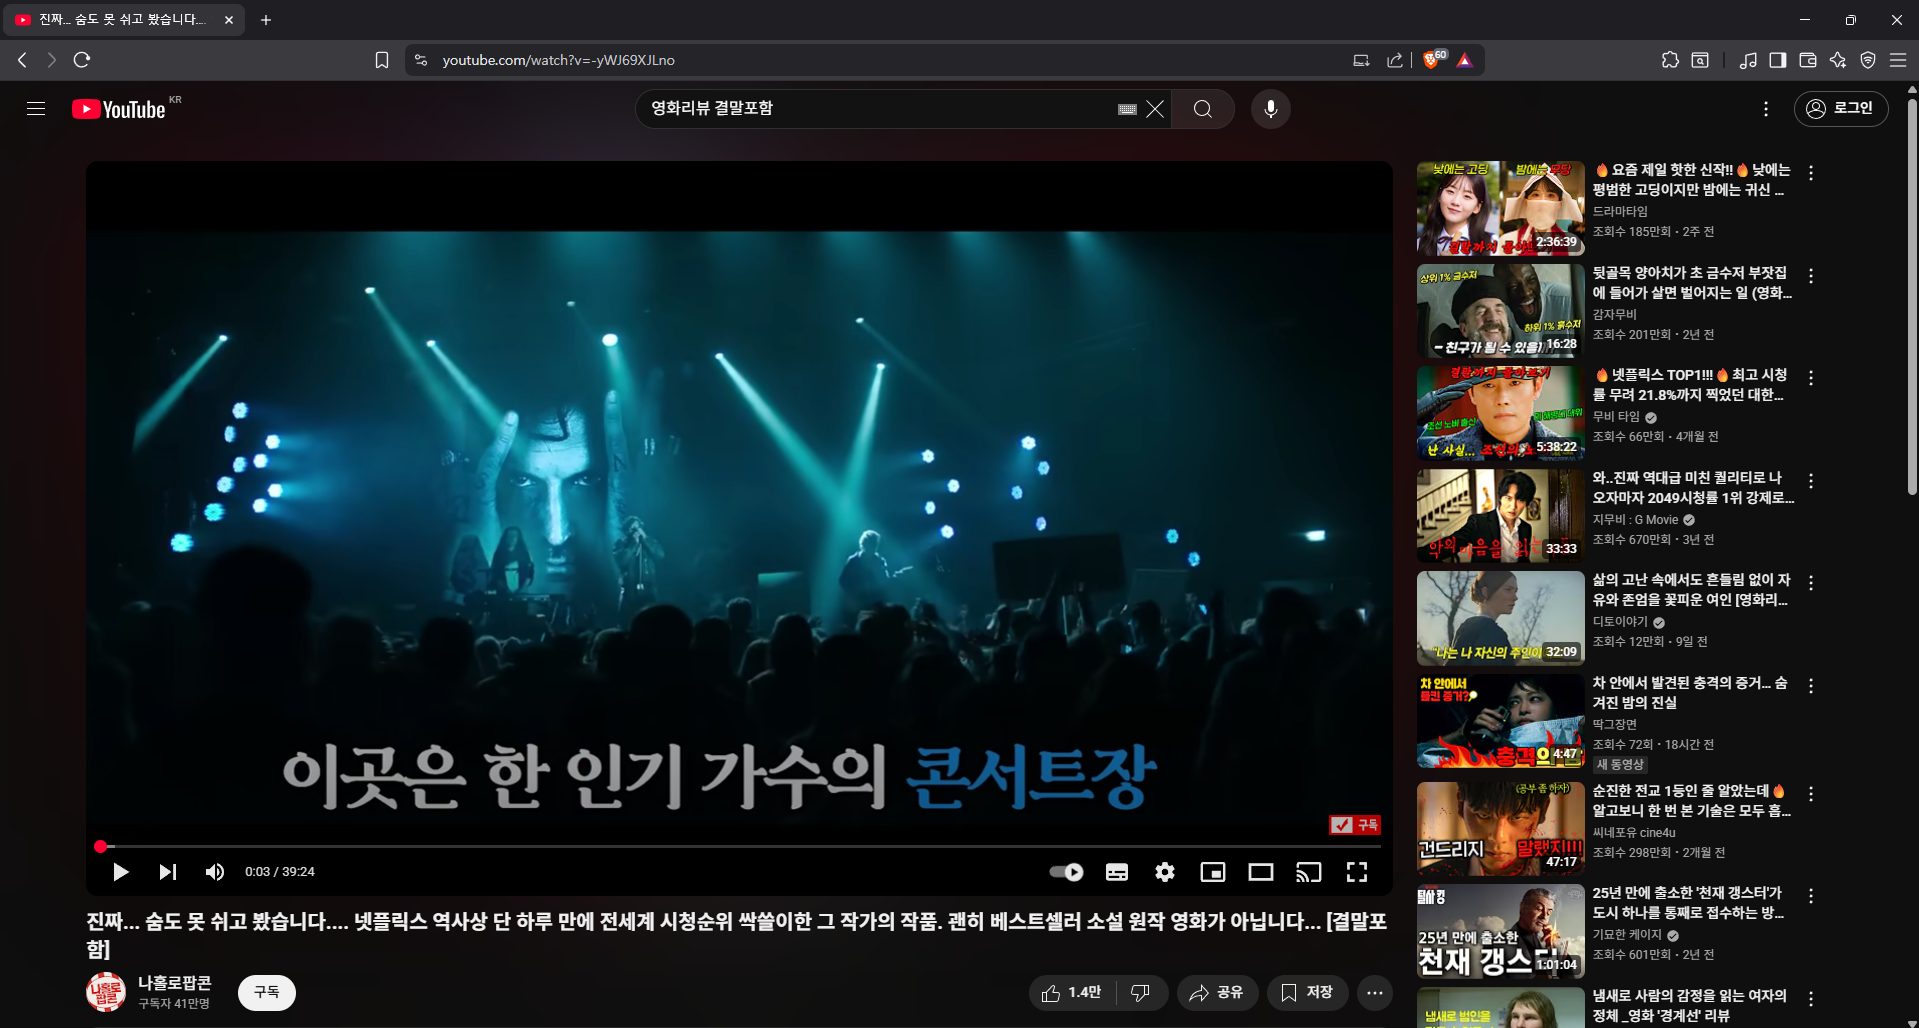Open the on-screen keyboard in search box

click(x=1127, y=109)
